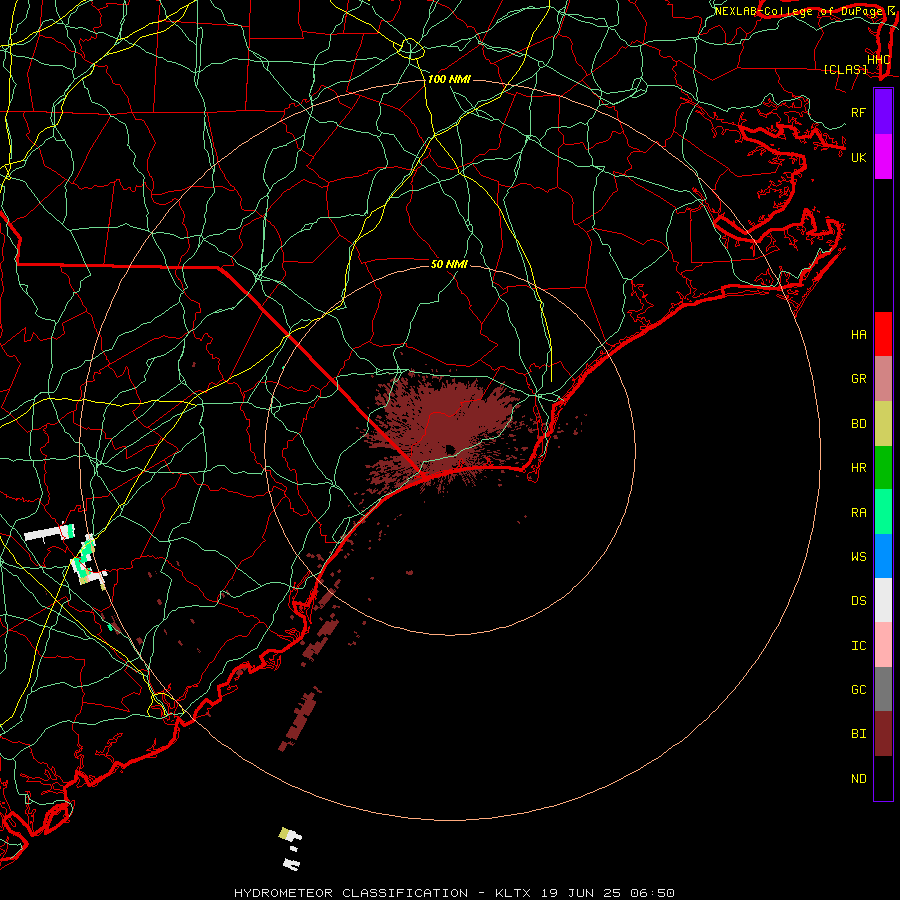Click the RF purple legend swatch
Screen dimensions: 900x900
tap(883, 112)
